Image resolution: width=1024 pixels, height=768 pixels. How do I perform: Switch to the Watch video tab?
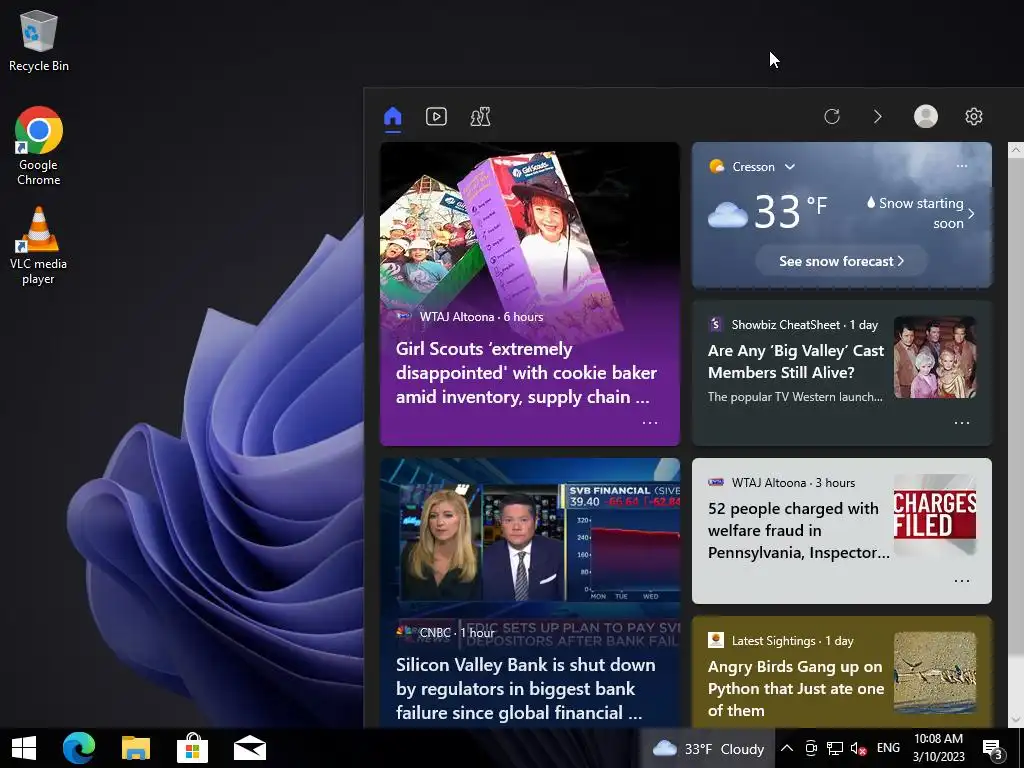[x=436, y=117]
